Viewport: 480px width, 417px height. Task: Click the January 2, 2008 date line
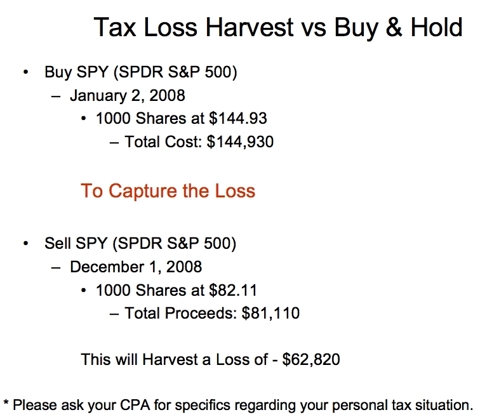pos(127,96)
